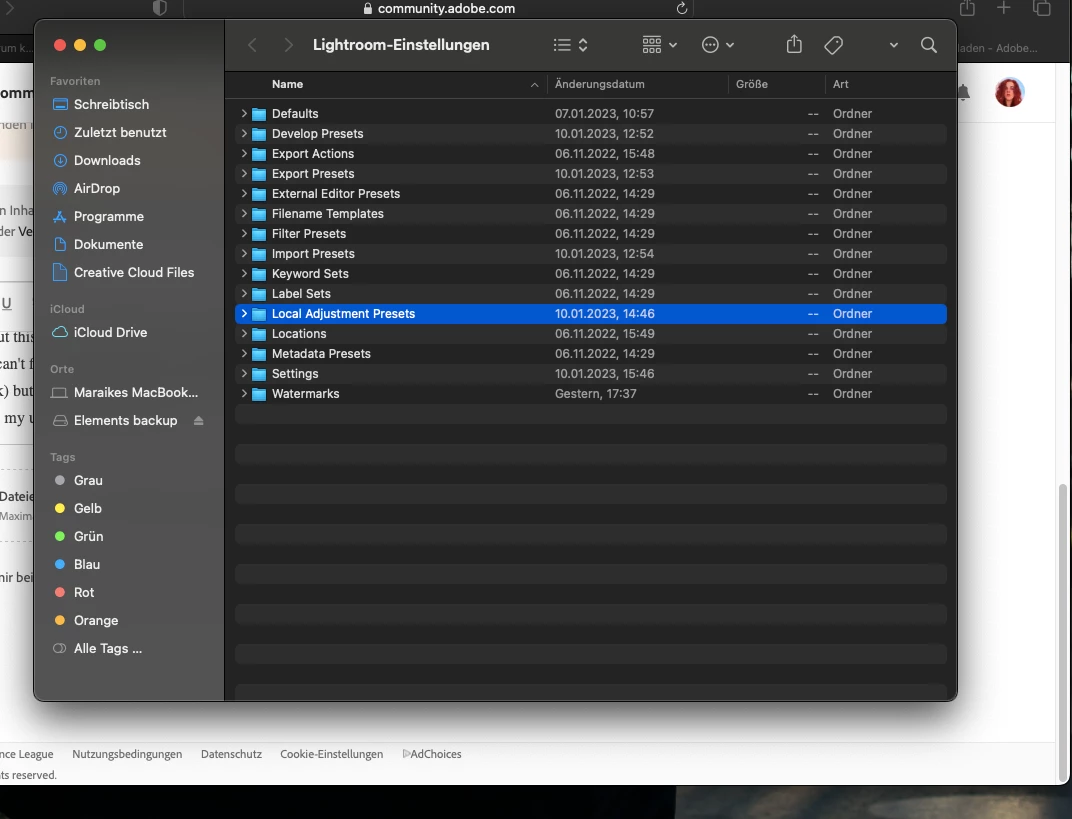1072x819 pixels.
Task: Select the Import Presets folder icon
Action: click(x=258, y=254)
